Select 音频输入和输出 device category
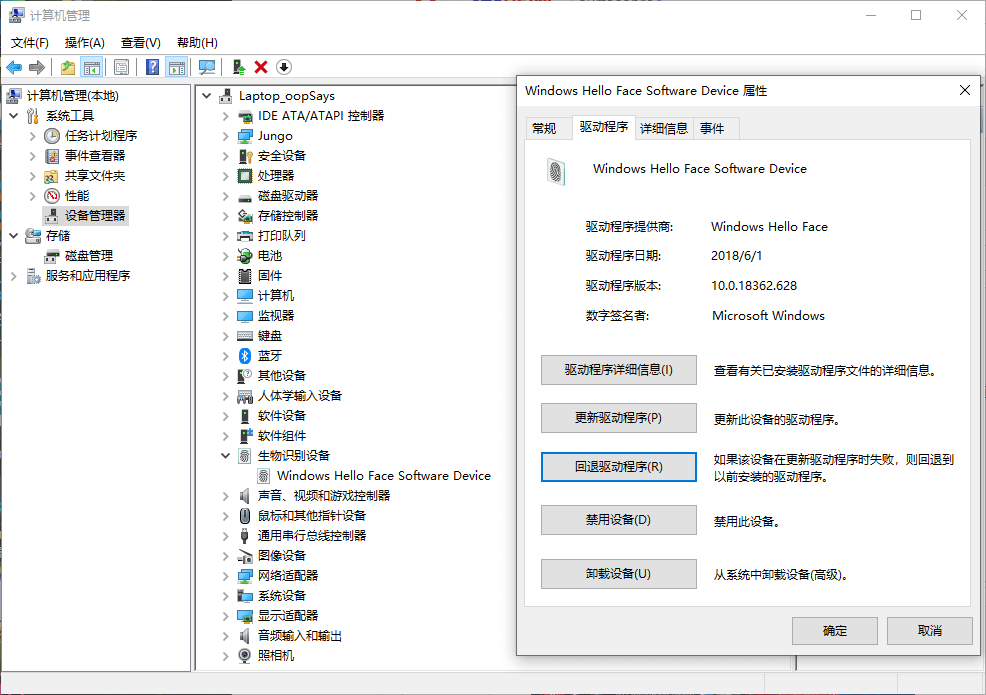Image resolution: width=986 pixels, height=695 pixels. pyautogui.click(x=291, y=636)
